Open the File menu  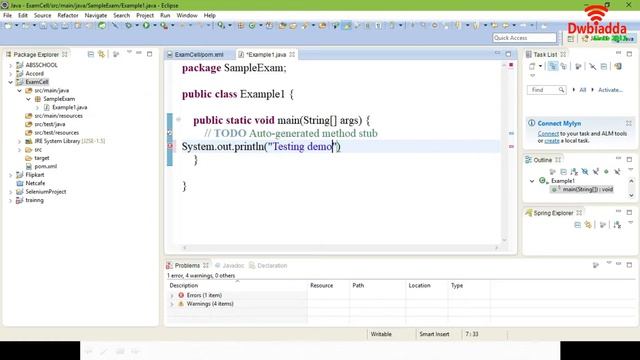(x=7, y=15)
